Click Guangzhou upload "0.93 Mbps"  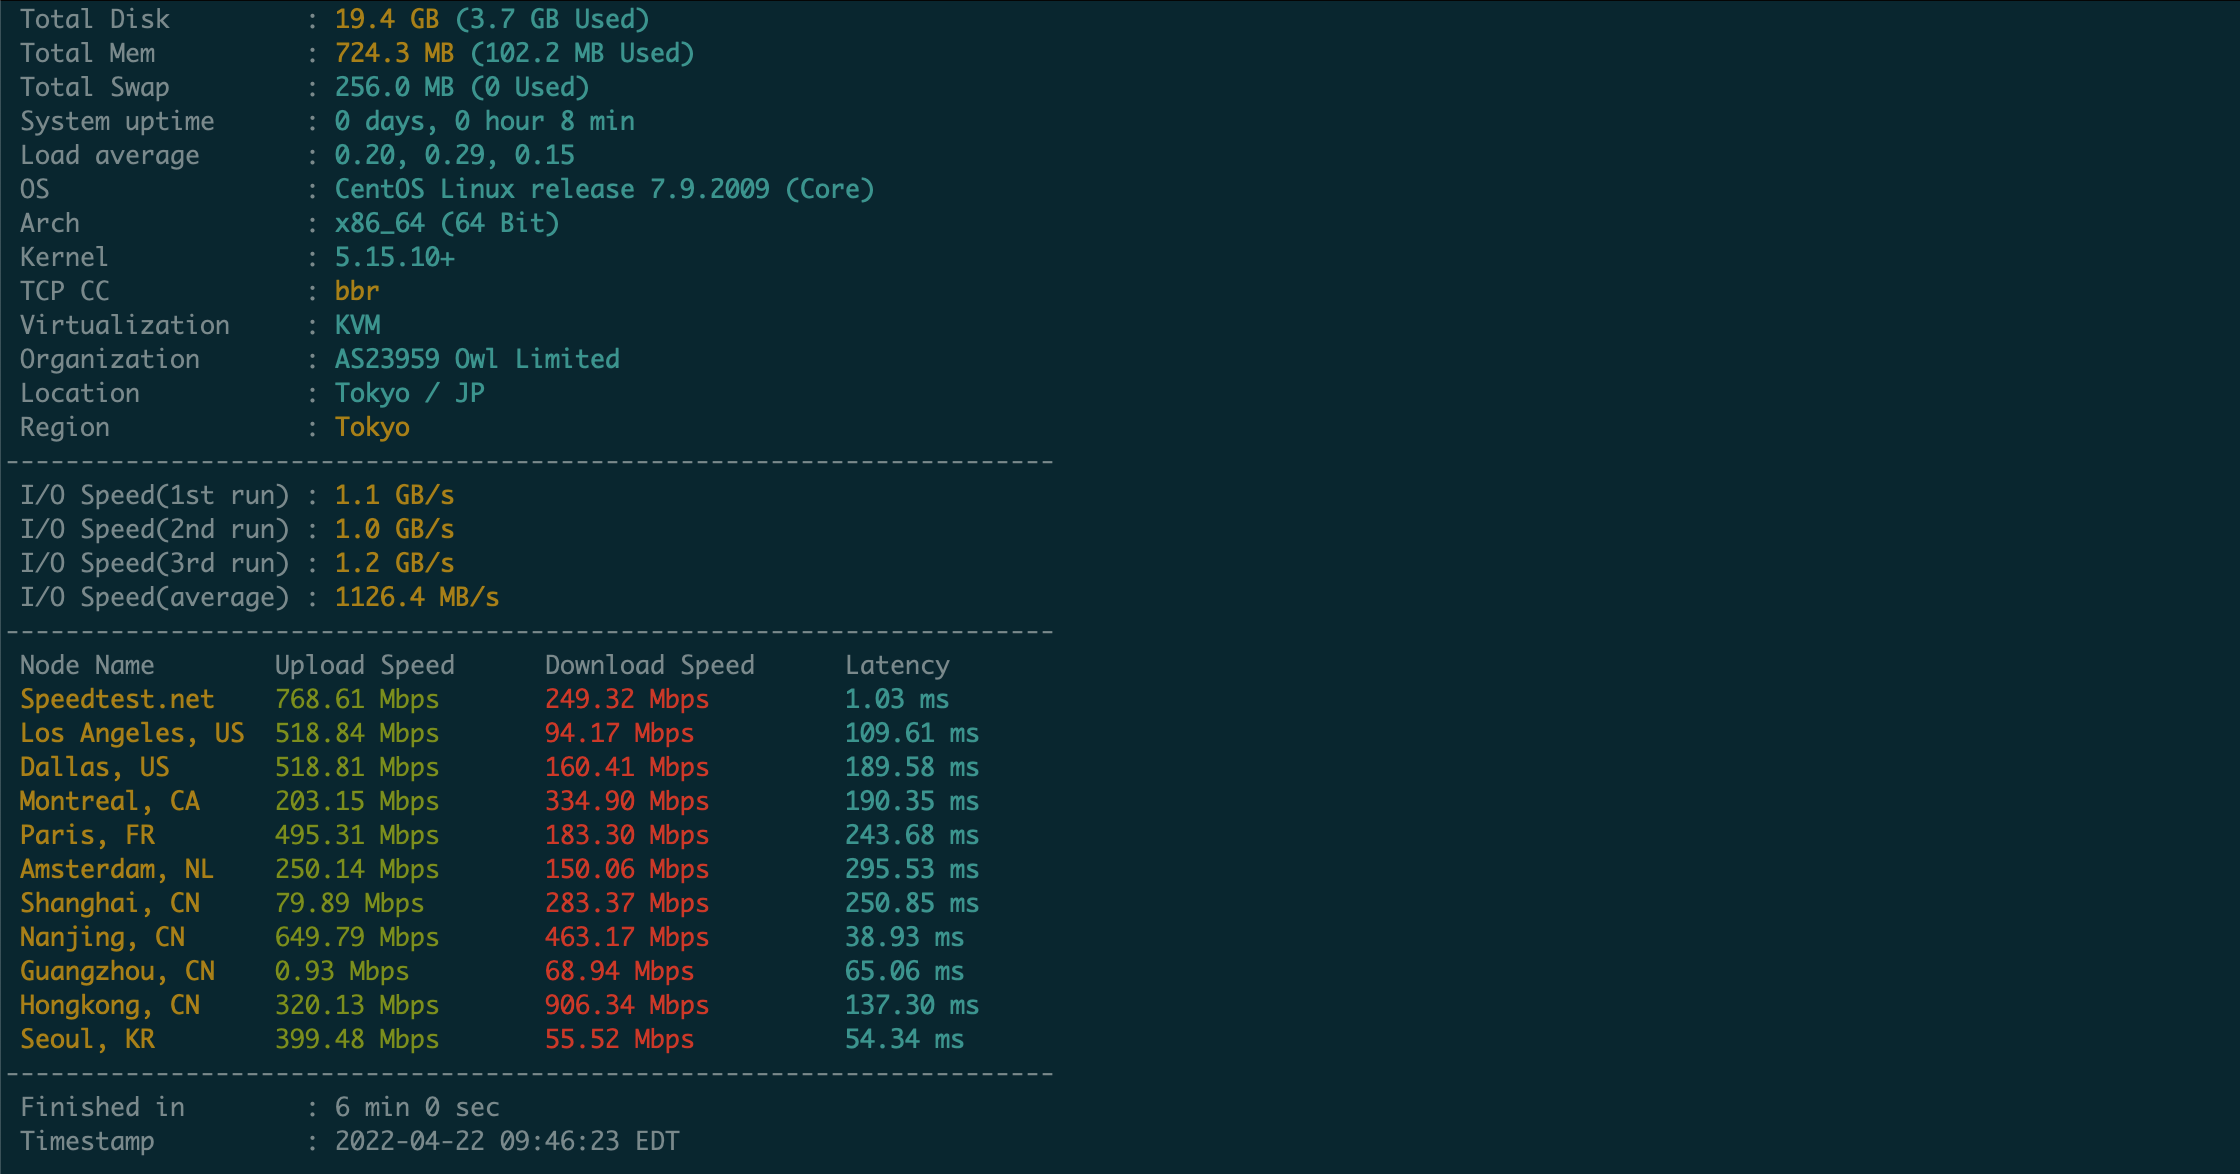(x=342, y=971)
